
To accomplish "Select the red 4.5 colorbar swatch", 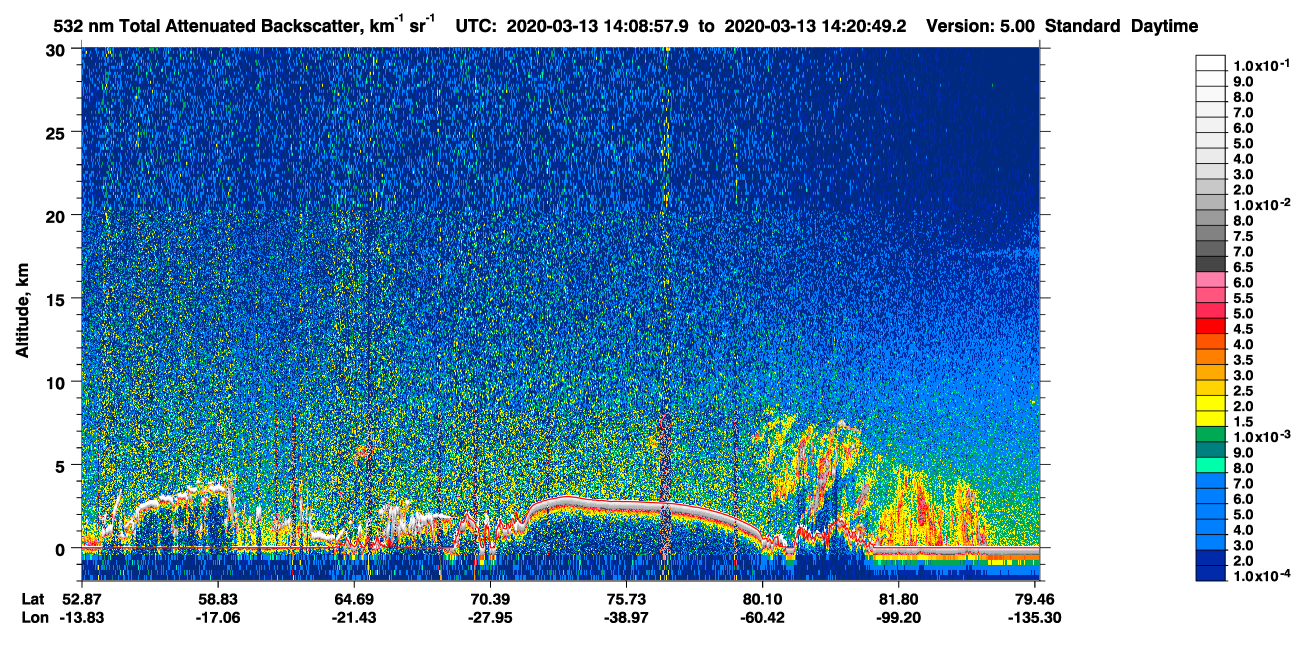I will 1211,328.
